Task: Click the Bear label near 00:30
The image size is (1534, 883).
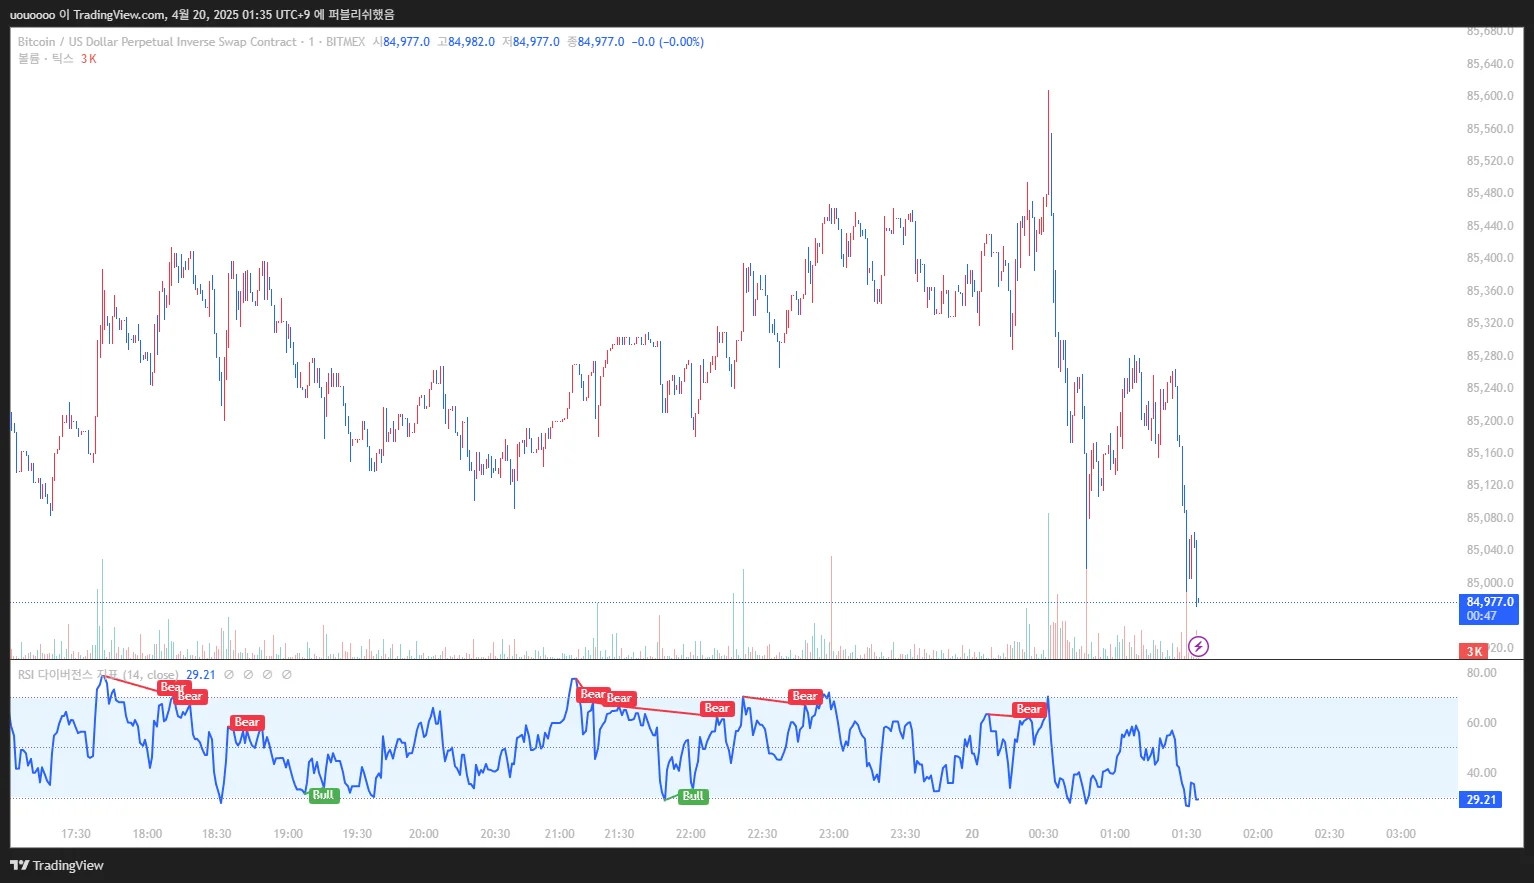Action: (x=1029, y=709)
